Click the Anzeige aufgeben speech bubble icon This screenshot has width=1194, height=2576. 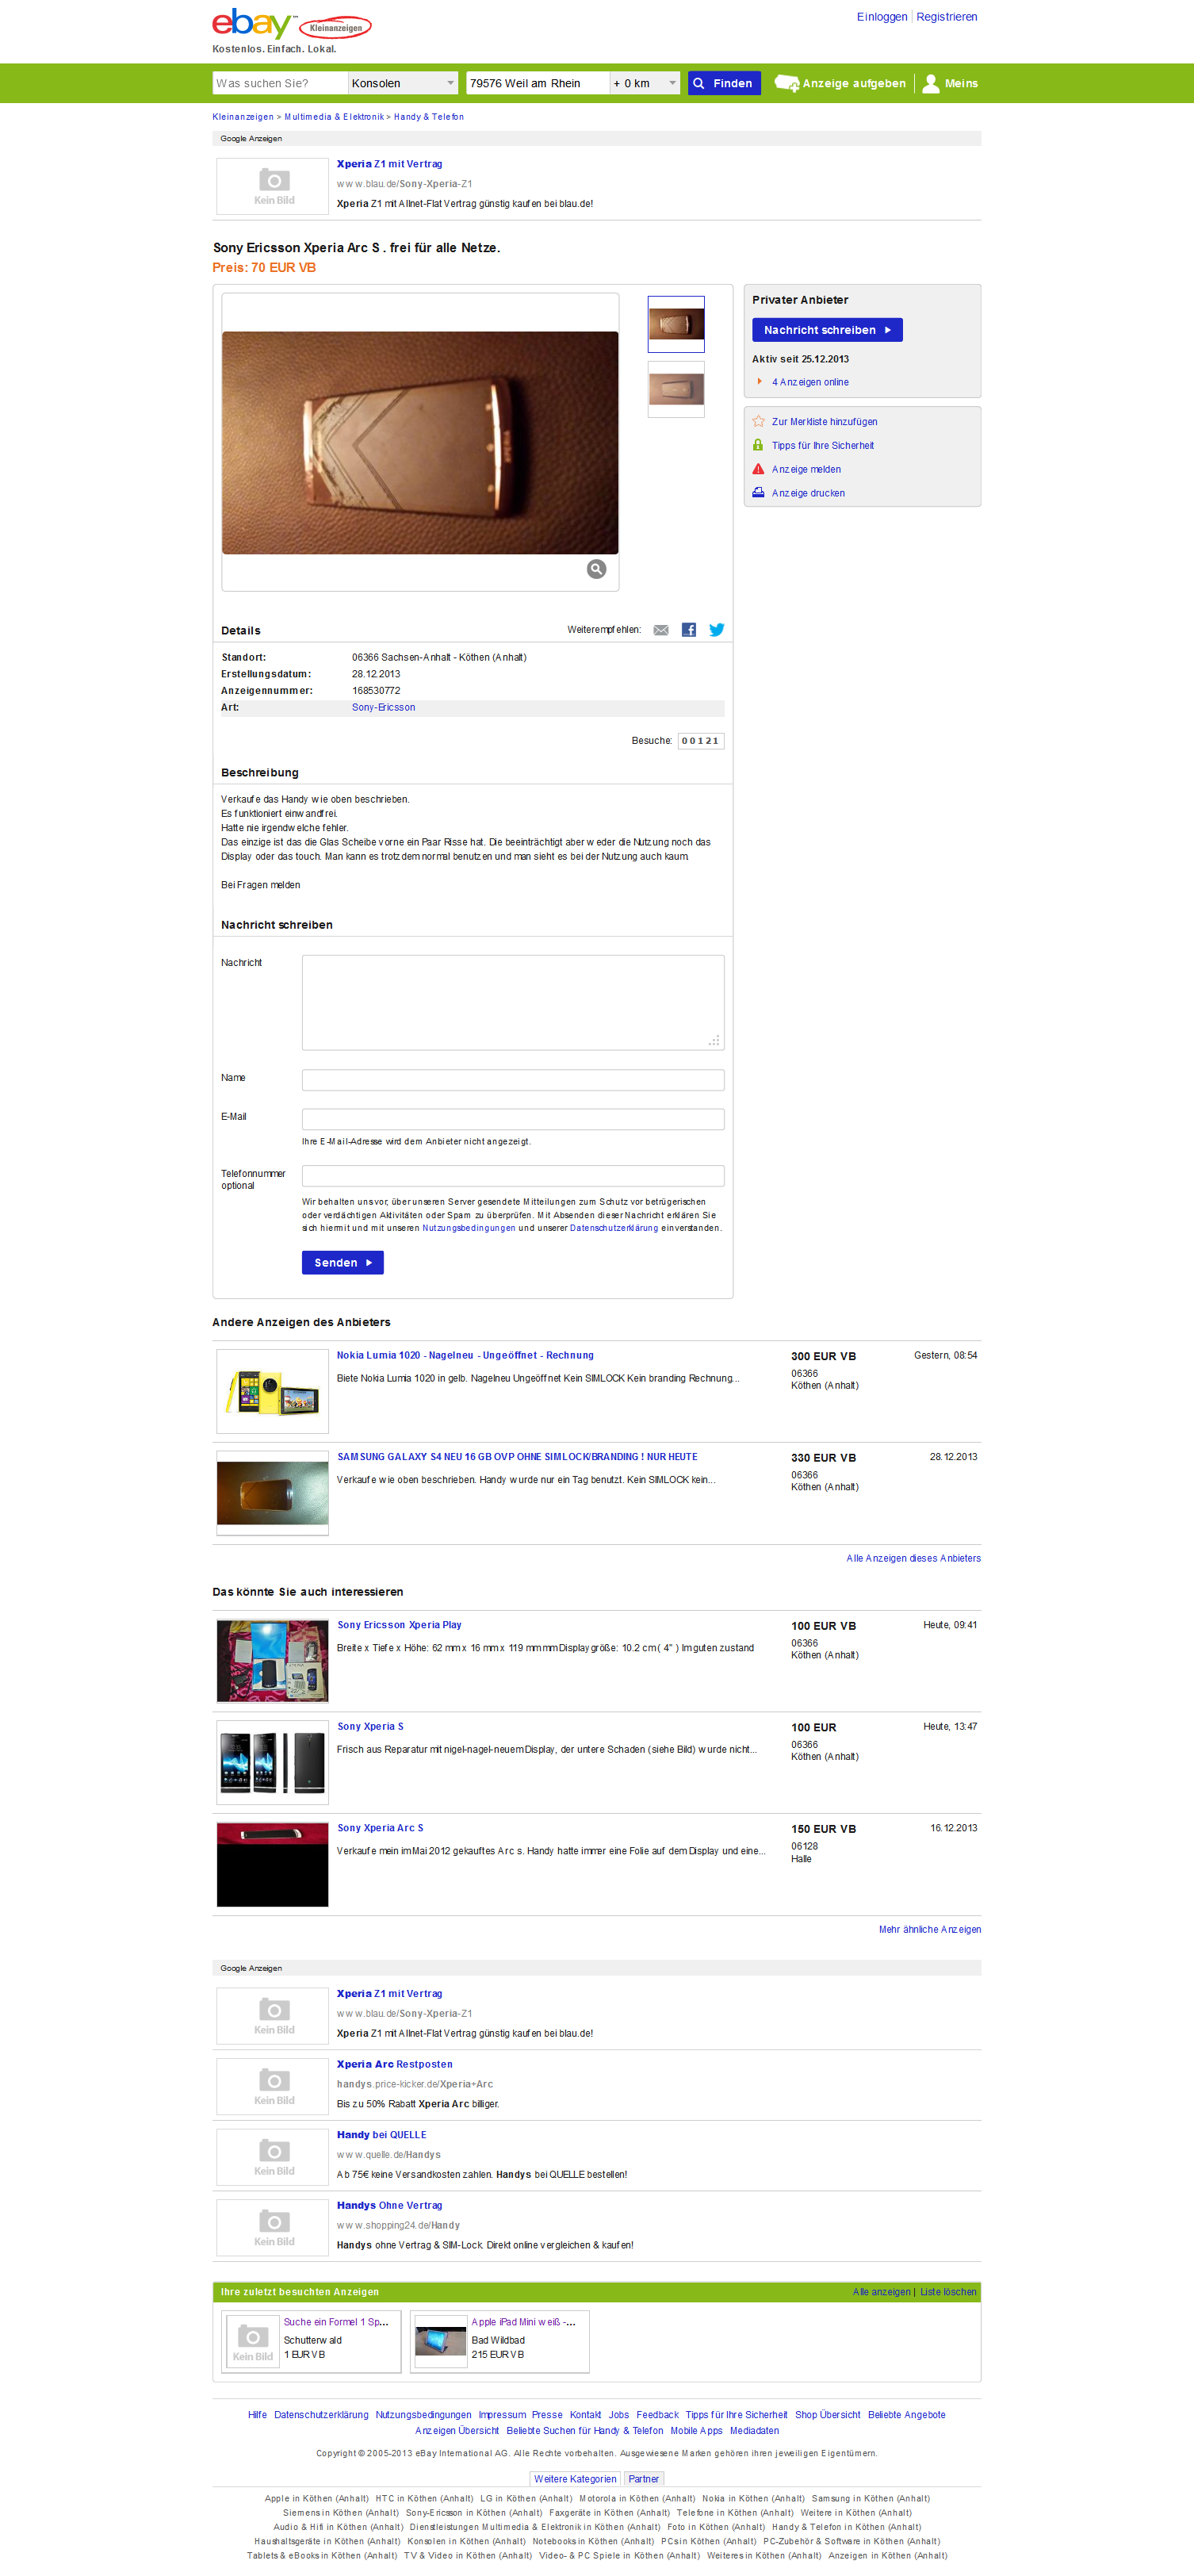[787, 83]
